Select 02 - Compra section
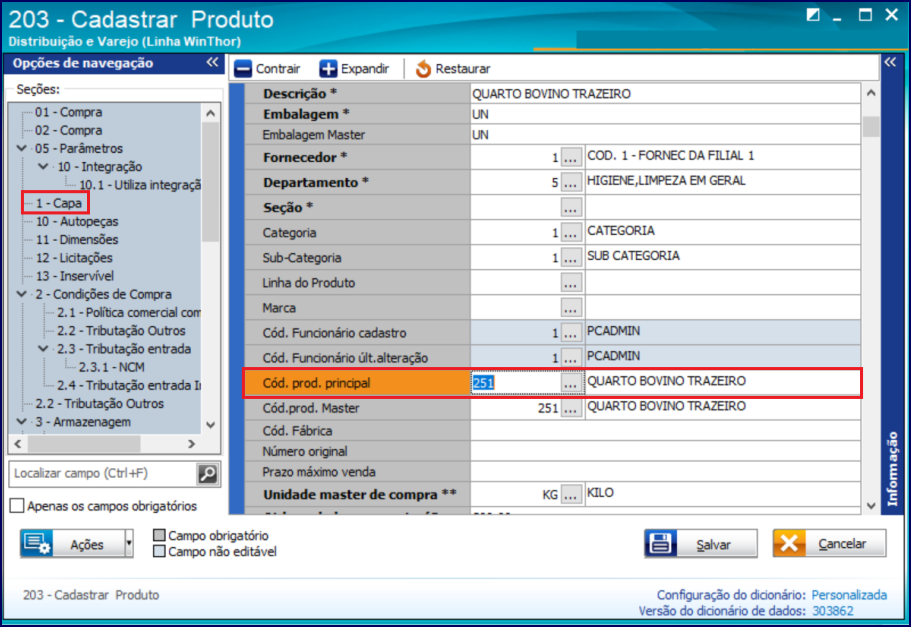This screenshot has height=627, width=911. (x=68, y=130)
